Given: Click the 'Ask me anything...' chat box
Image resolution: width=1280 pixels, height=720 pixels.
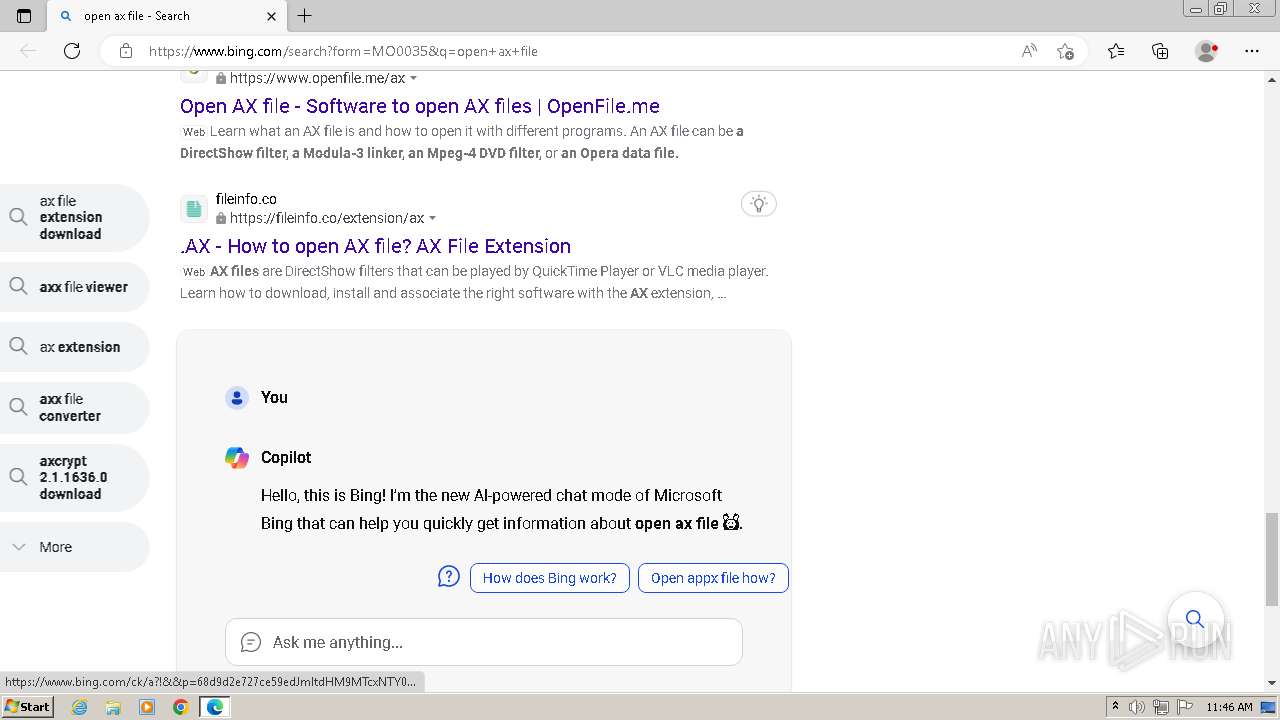Looking at the screenshot, I should pos(484,642).
